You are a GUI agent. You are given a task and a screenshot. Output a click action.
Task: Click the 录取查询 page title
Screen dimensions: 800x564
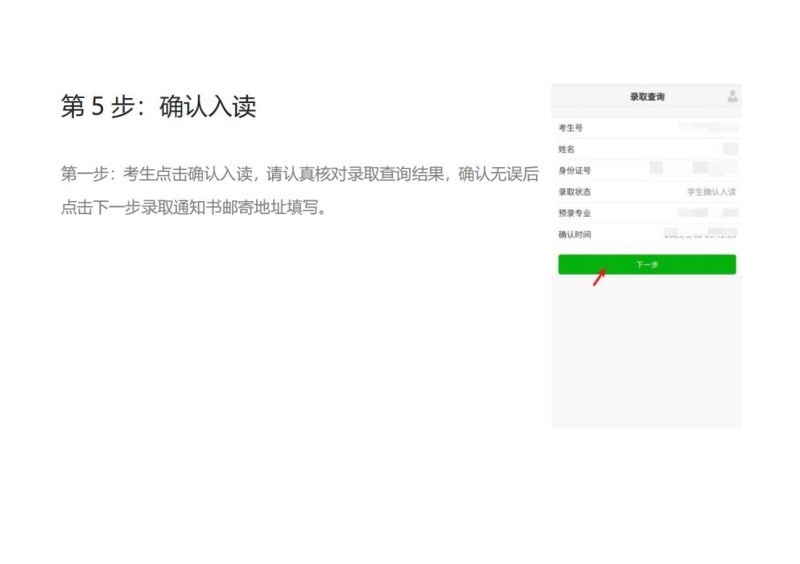[646, 97]
